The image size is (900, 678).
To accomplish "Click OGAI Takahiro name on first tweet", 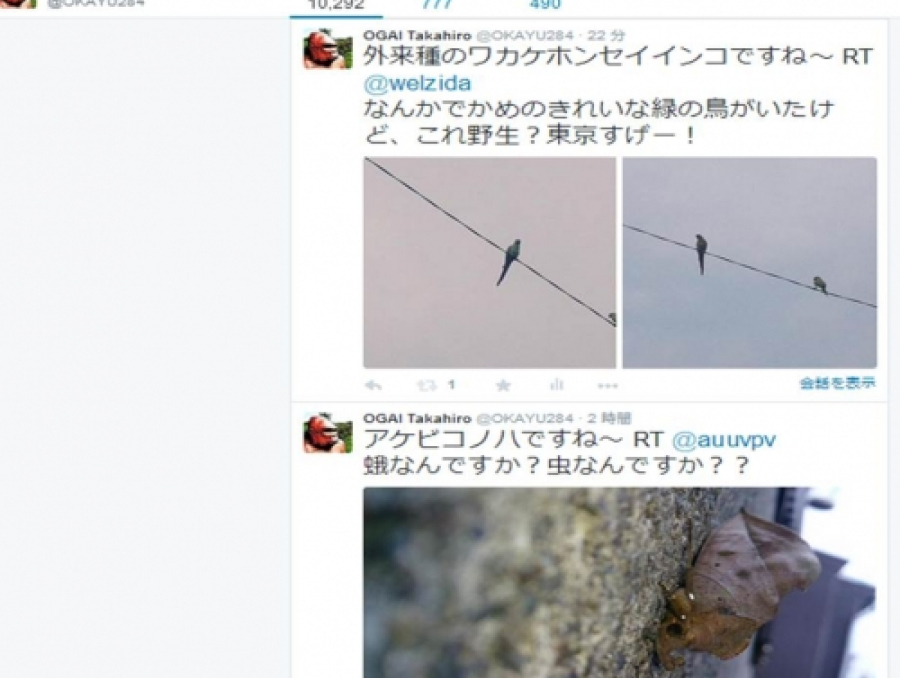I will (x=417, y=36).
